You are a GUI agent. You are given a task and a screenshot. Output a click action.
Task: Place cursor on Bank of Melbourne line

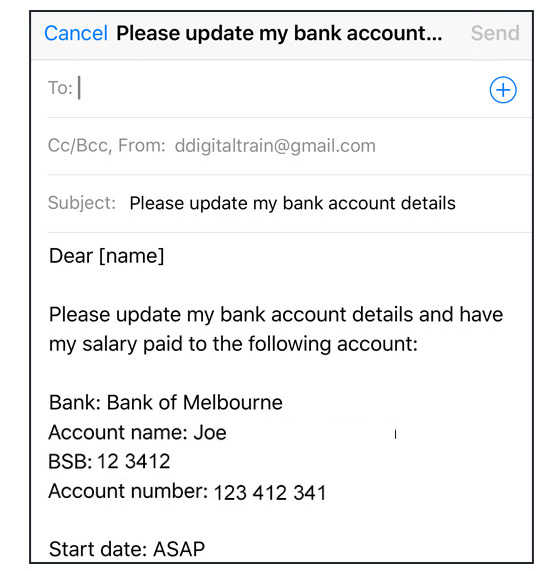point(166,402)
